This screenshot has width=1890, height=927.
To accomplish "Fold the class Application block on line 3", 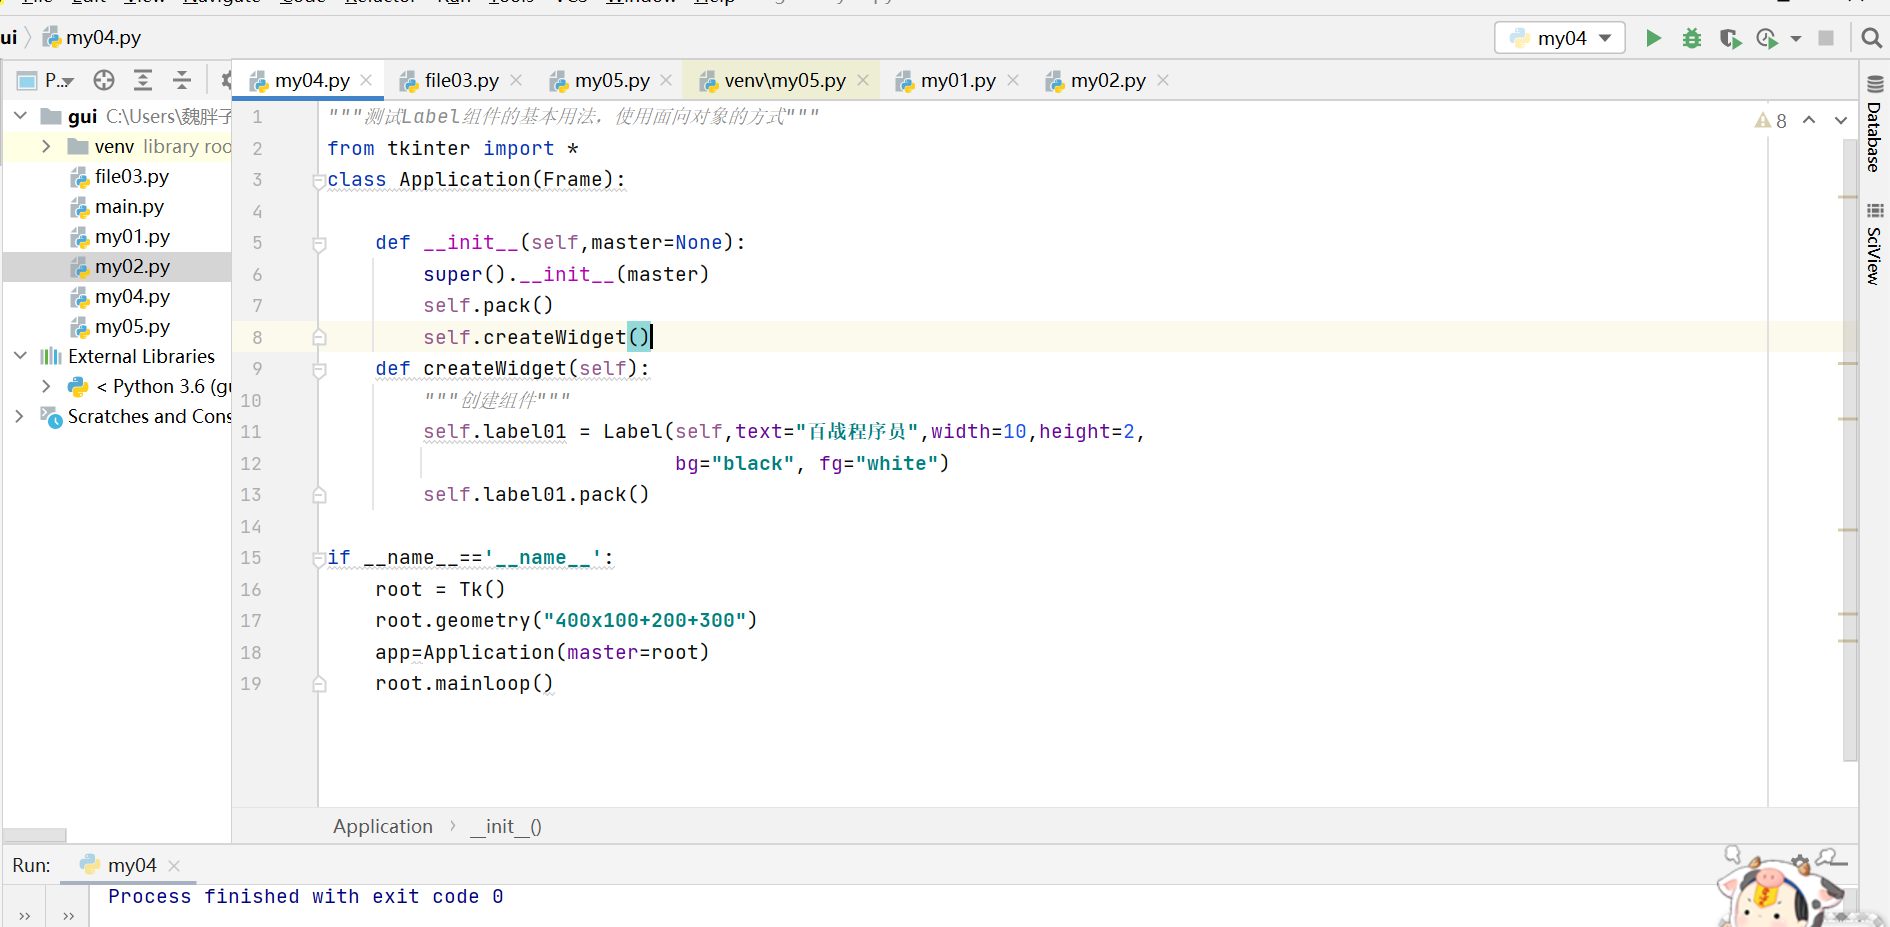I will pyautogui.click(x=319, y=181).
